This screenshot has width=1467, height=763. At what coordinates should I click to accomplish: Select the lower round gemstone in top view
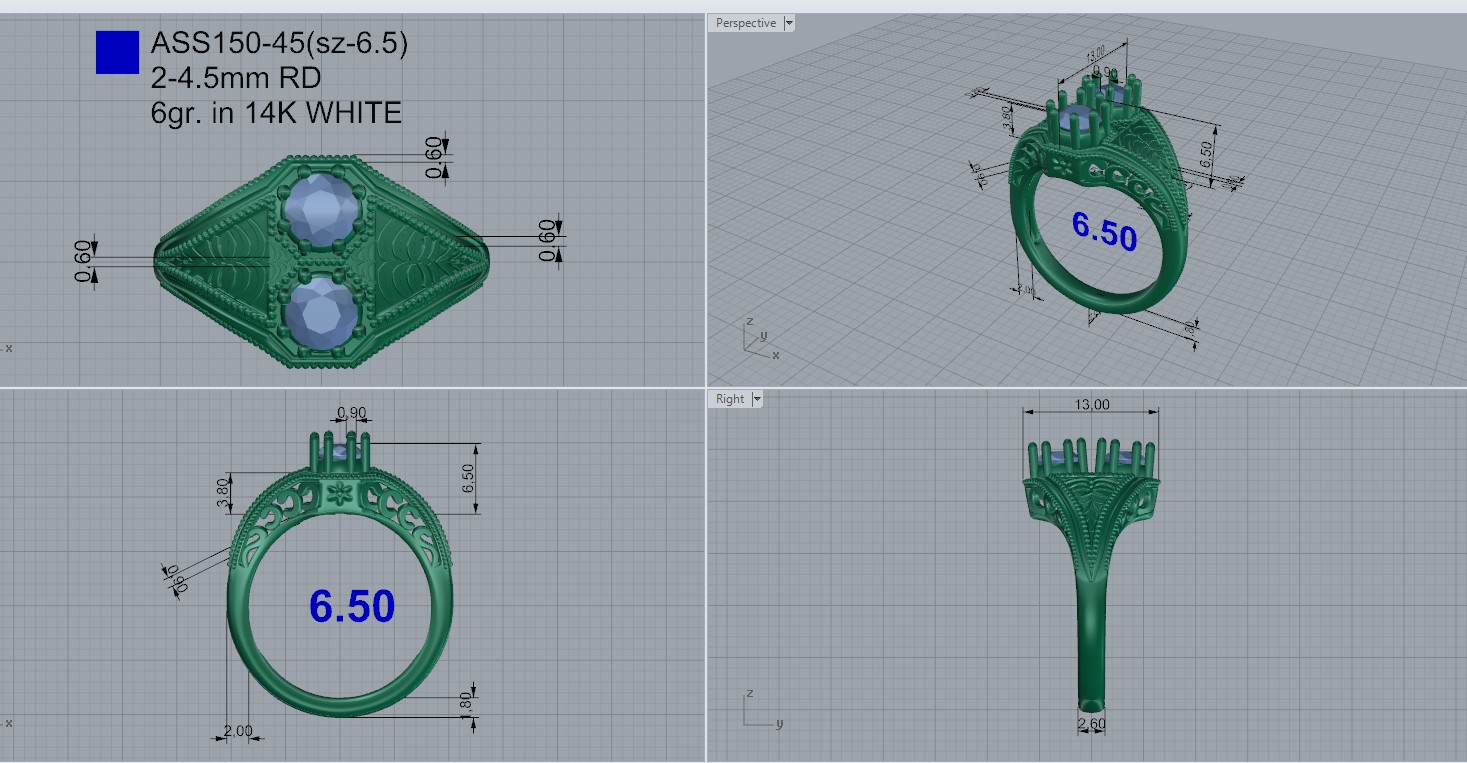pyautogui.click(x=322, y=313)
